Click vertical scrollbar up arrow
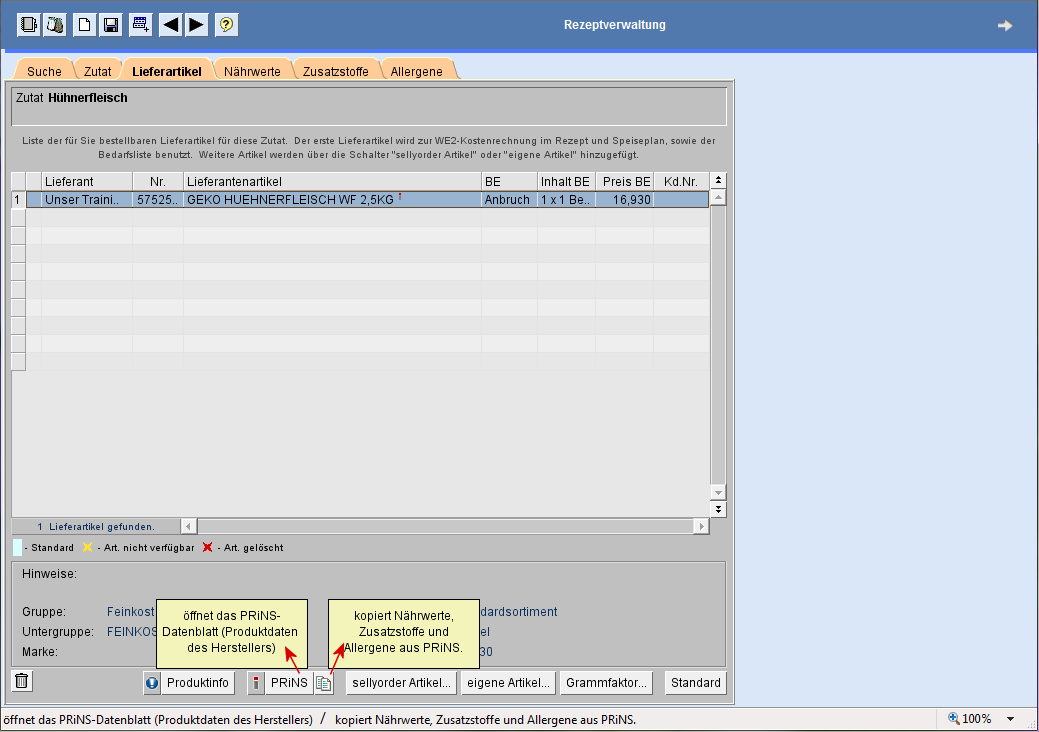The height and width of the screenshot is (732, 1039). [718, 197]
